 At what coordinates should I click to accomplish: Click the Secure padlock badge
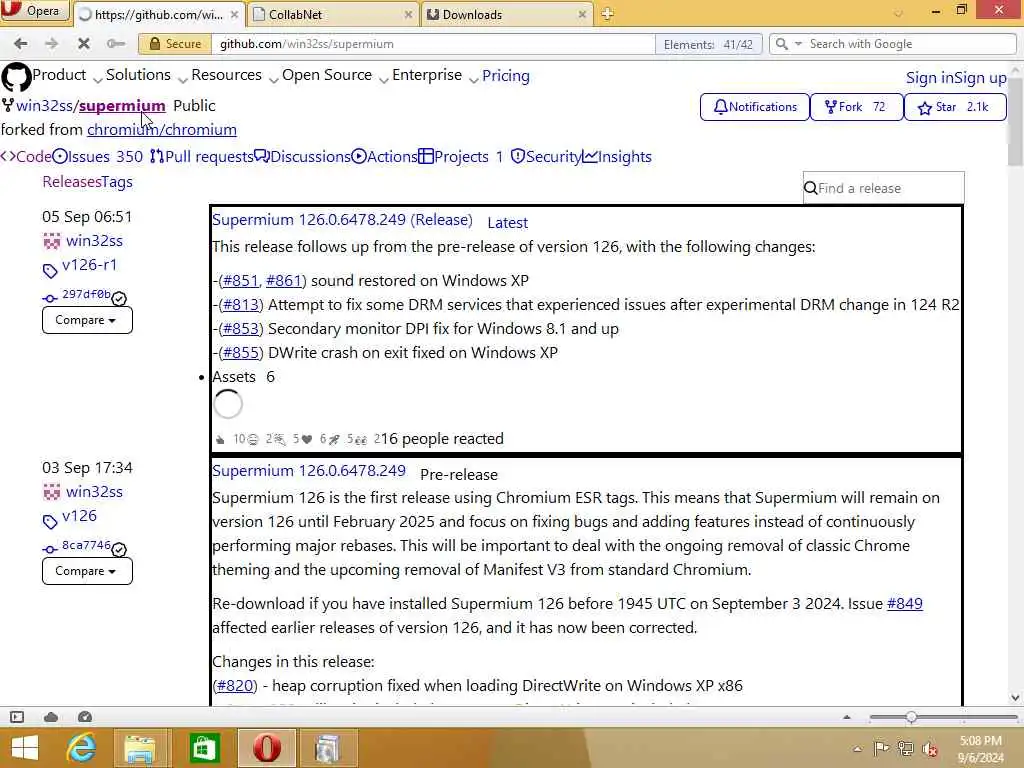pos(175,44)
